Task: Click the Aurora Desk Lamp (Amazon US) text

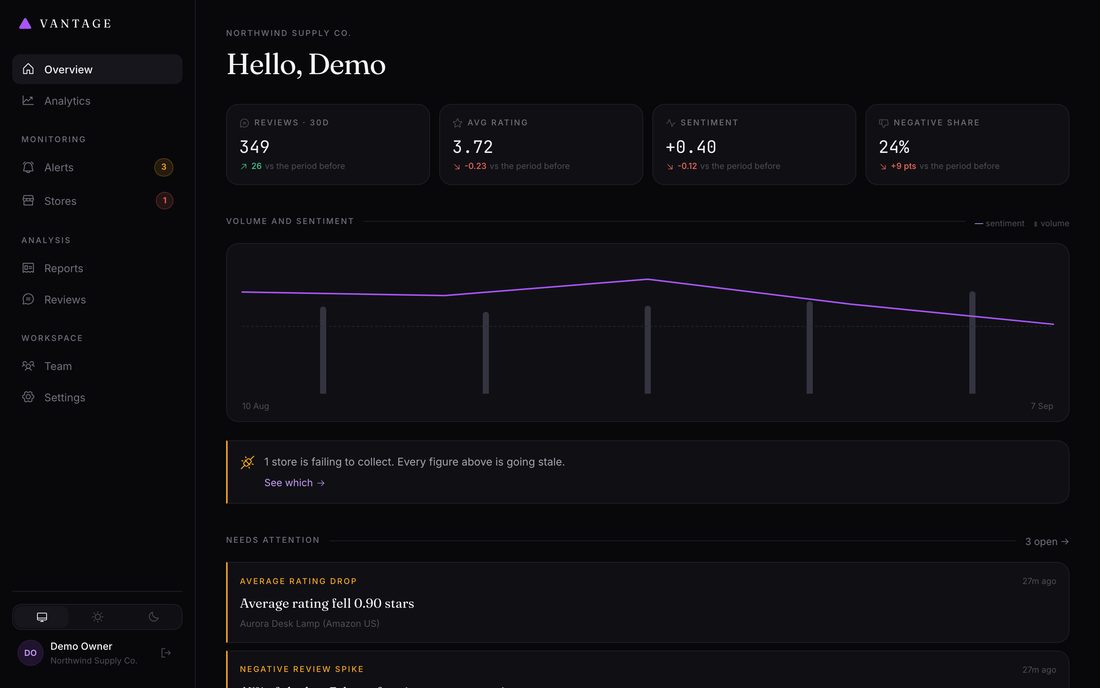Action: [x=309, y=623]
